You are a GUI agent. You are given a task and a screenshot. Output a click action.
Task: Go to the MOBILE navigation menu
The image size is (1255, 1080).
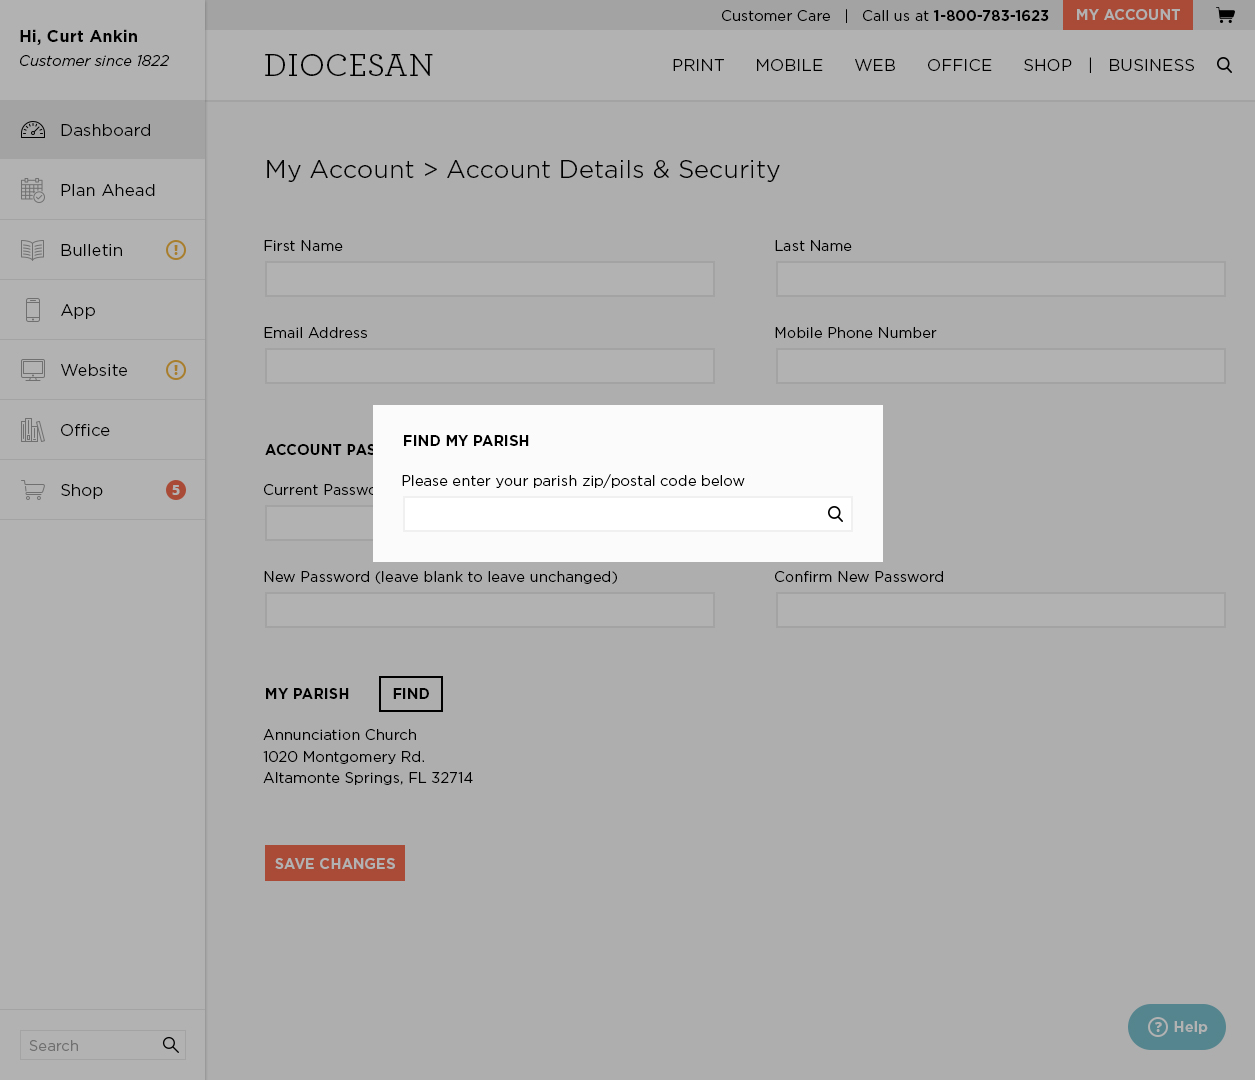[x=789, y=65]
